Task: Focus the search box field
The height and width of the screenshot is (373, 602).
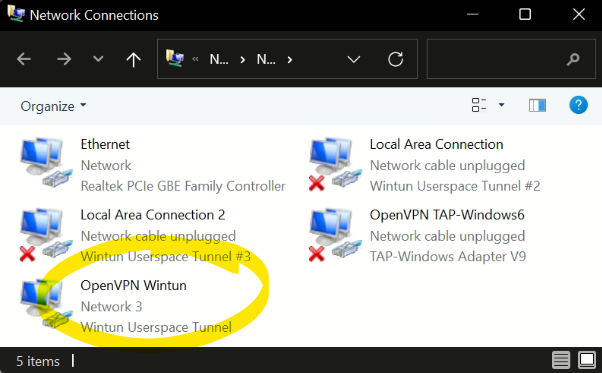Action: pyautogui.click(x=511, y=59)
